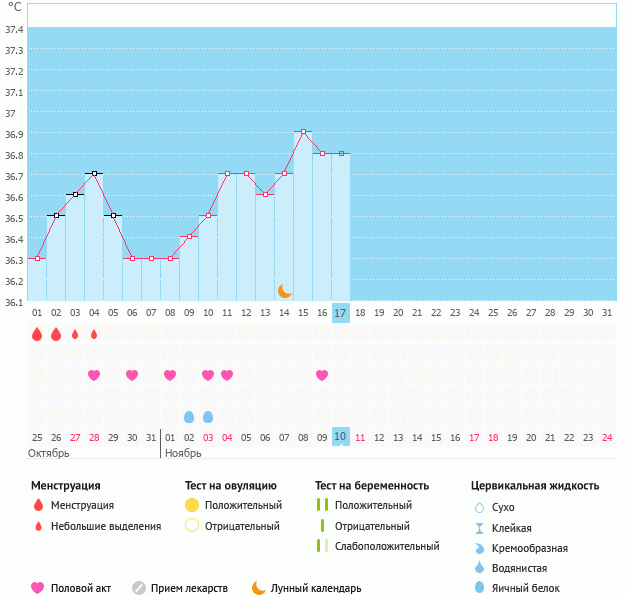Viewport: 626px width, 595px height.
Task: Click the 36.7 temperature point on day 04
Action: click(x=94, y=173)
